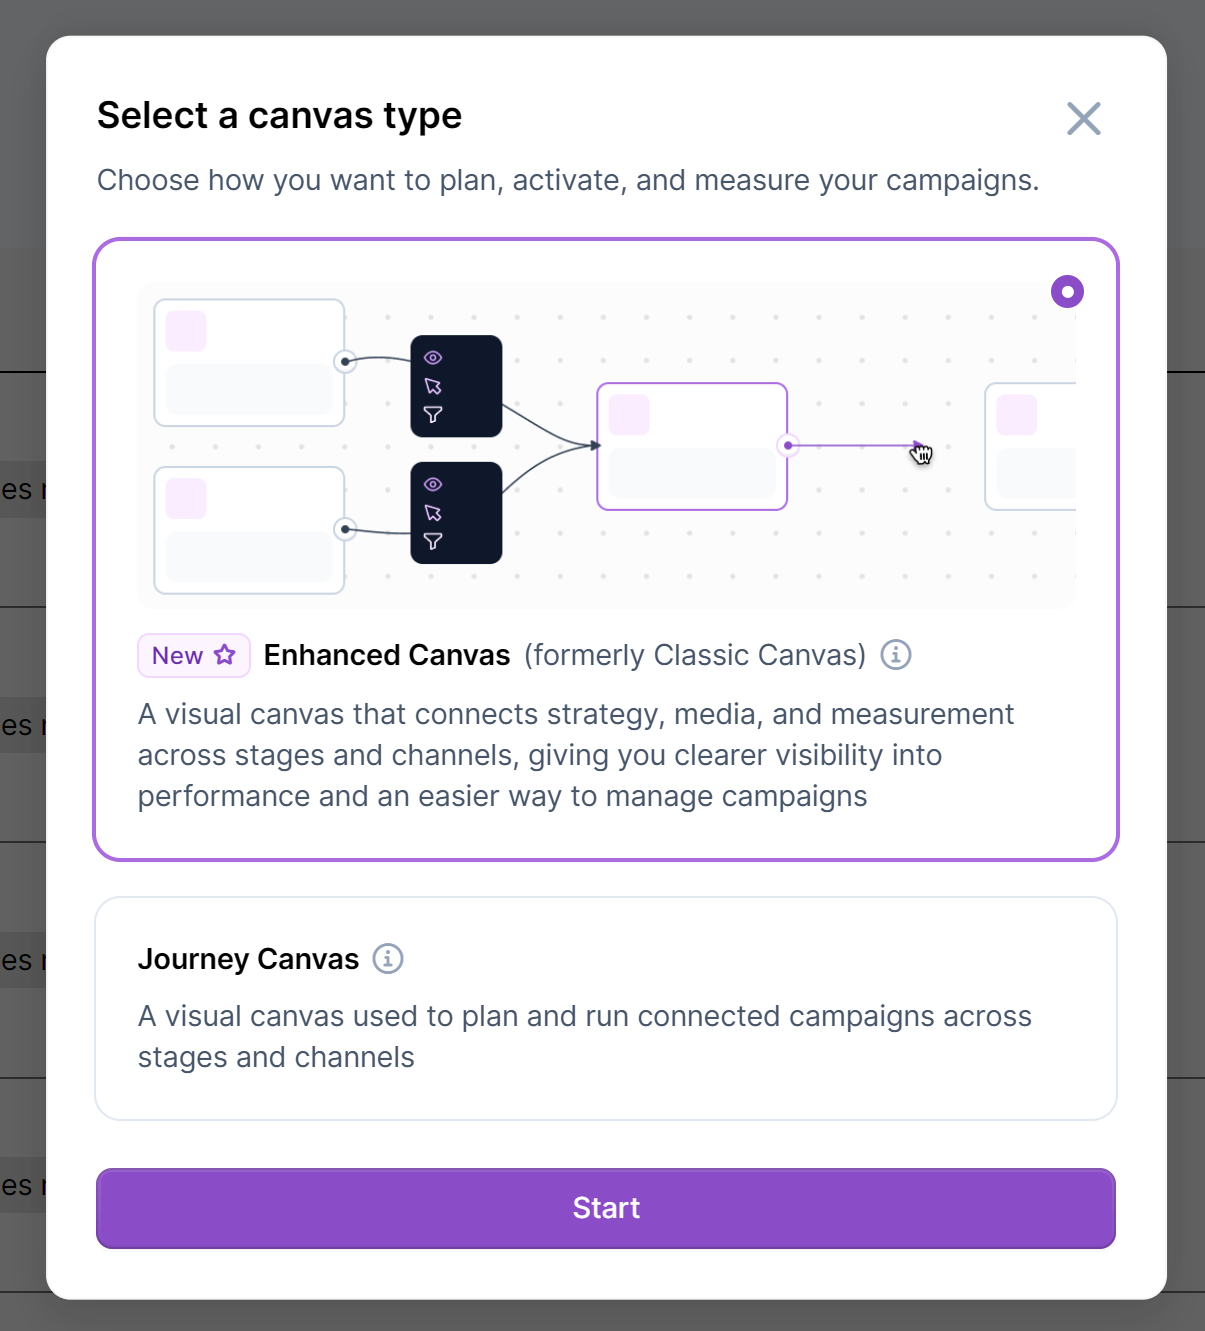Choose the Journey Canvas heading
The image size is (1205, 1331).
[248, 959]
